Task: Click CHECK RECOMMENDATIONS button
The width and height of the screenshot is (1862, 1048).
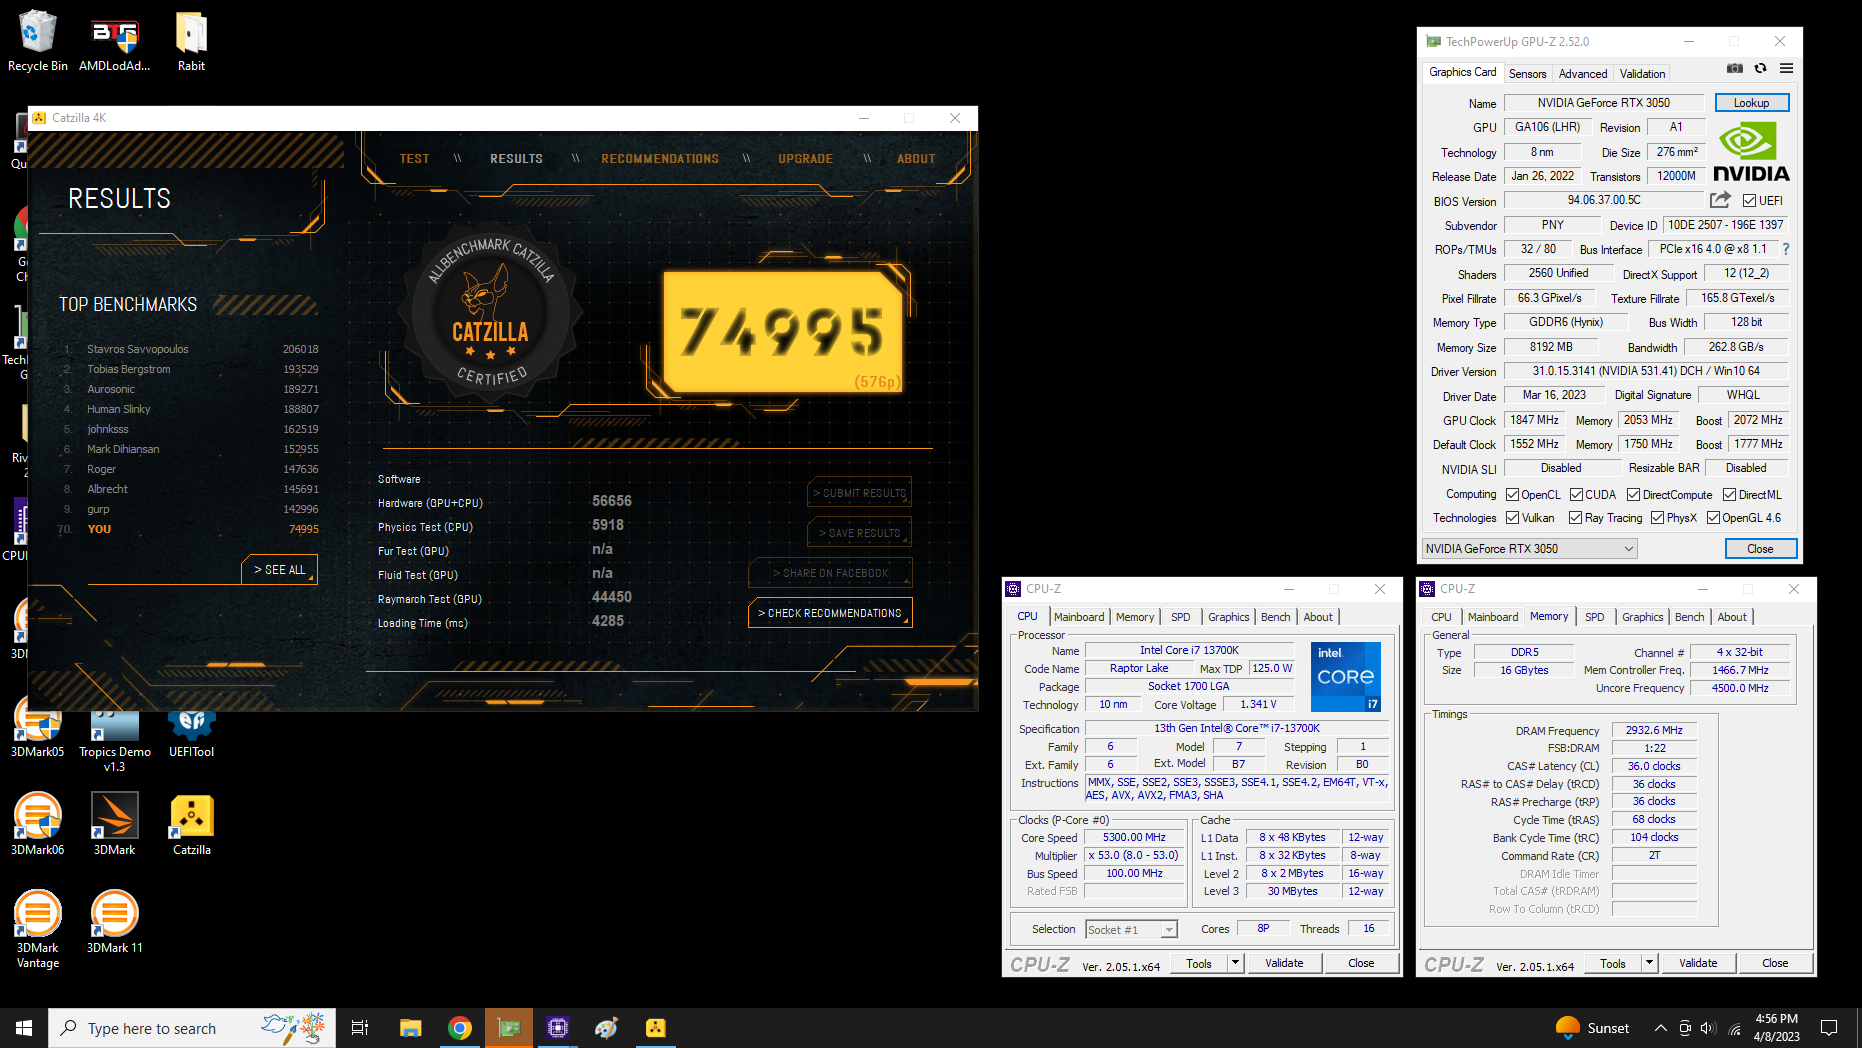Action: click(829, 613)
